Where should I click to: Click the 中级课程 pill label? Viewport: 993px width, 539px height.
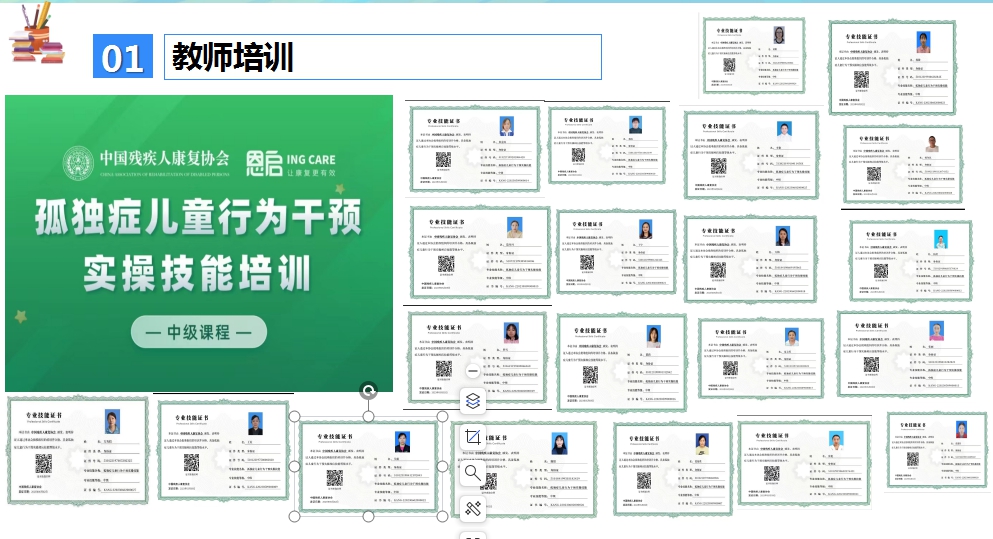199,332
